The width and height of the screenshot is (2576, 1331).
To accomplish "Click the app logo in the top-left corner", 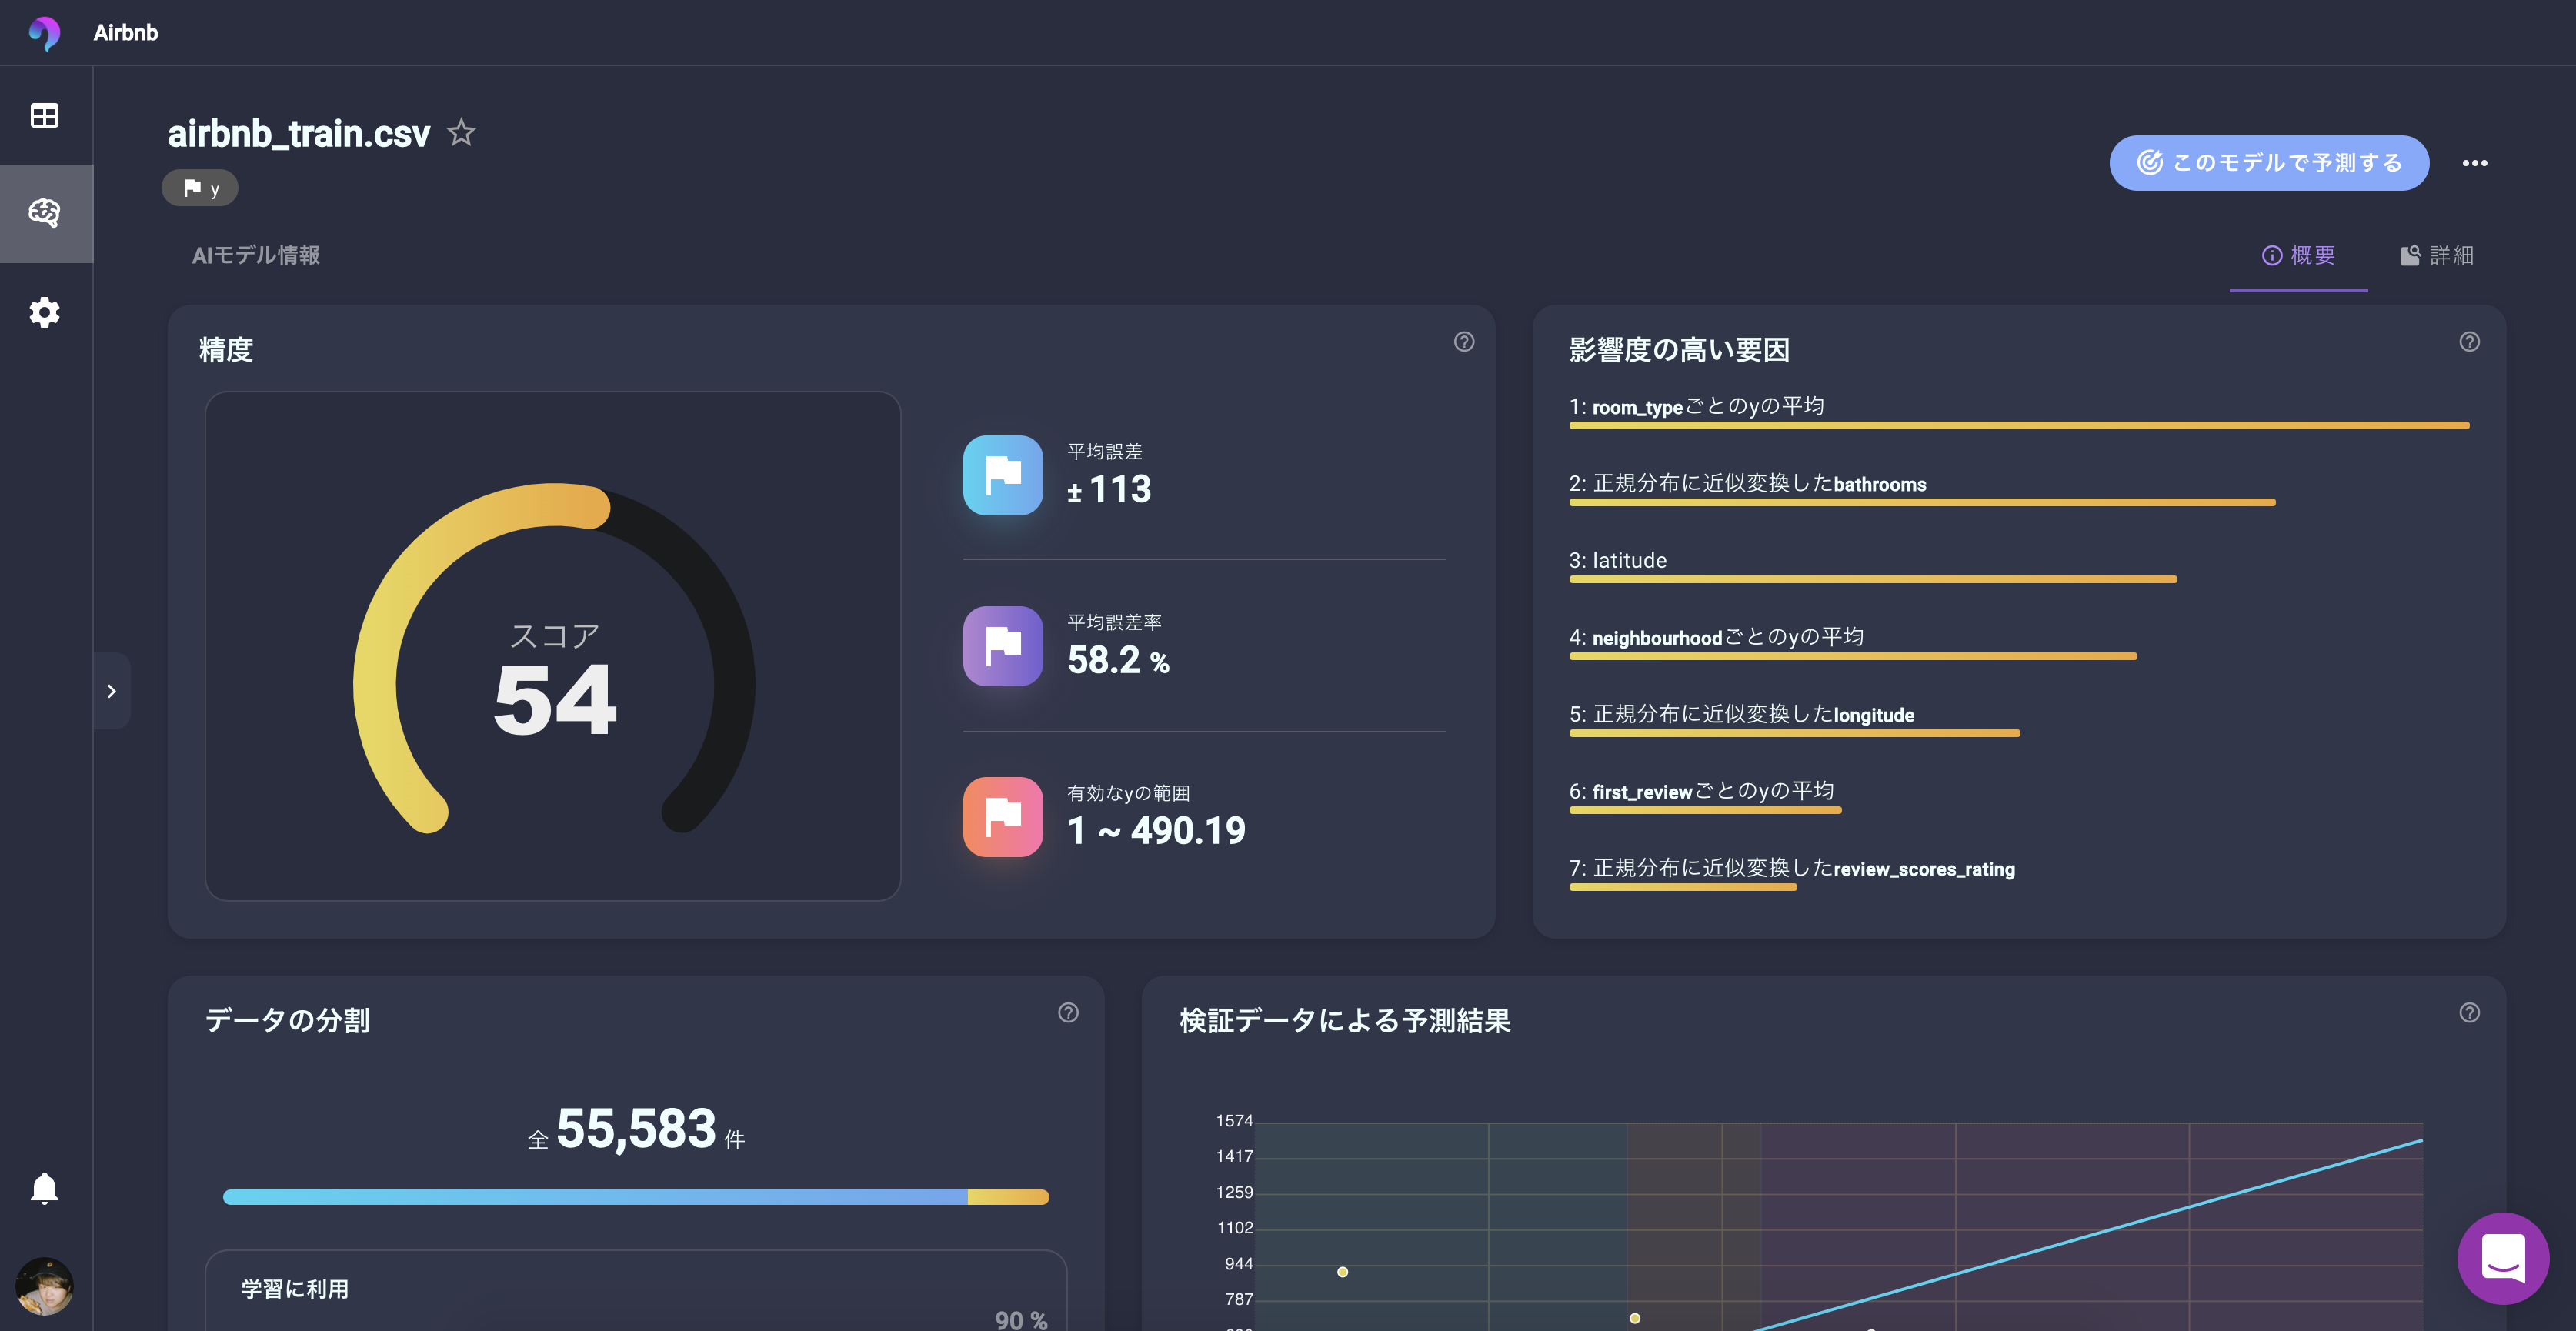I will [x=44, y=33].
